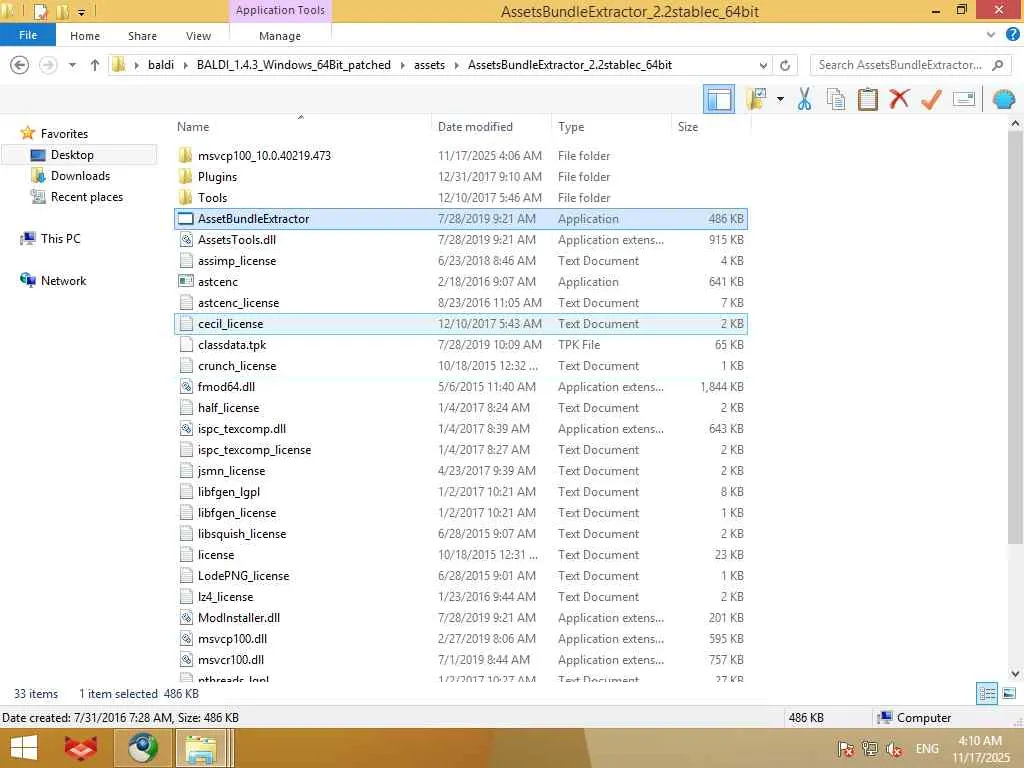The width and height of the screenshot is (1024, 768).
Task: Paste using the clipboard icon
Action: pos(867,99)
